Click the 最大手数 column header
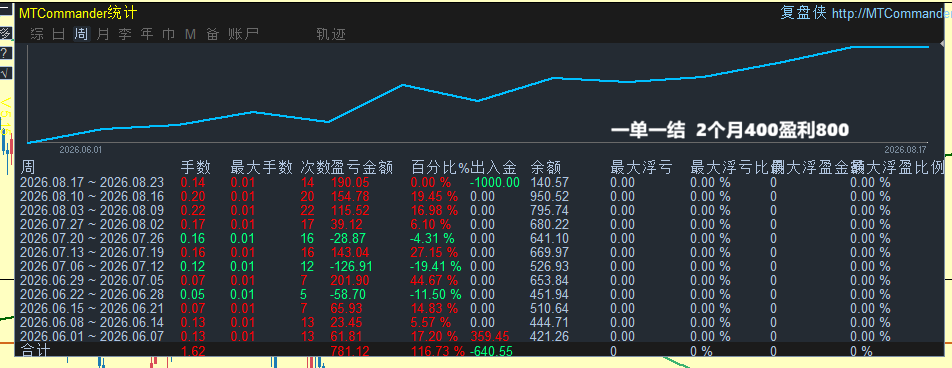952x368 pixels. point(262,168)
